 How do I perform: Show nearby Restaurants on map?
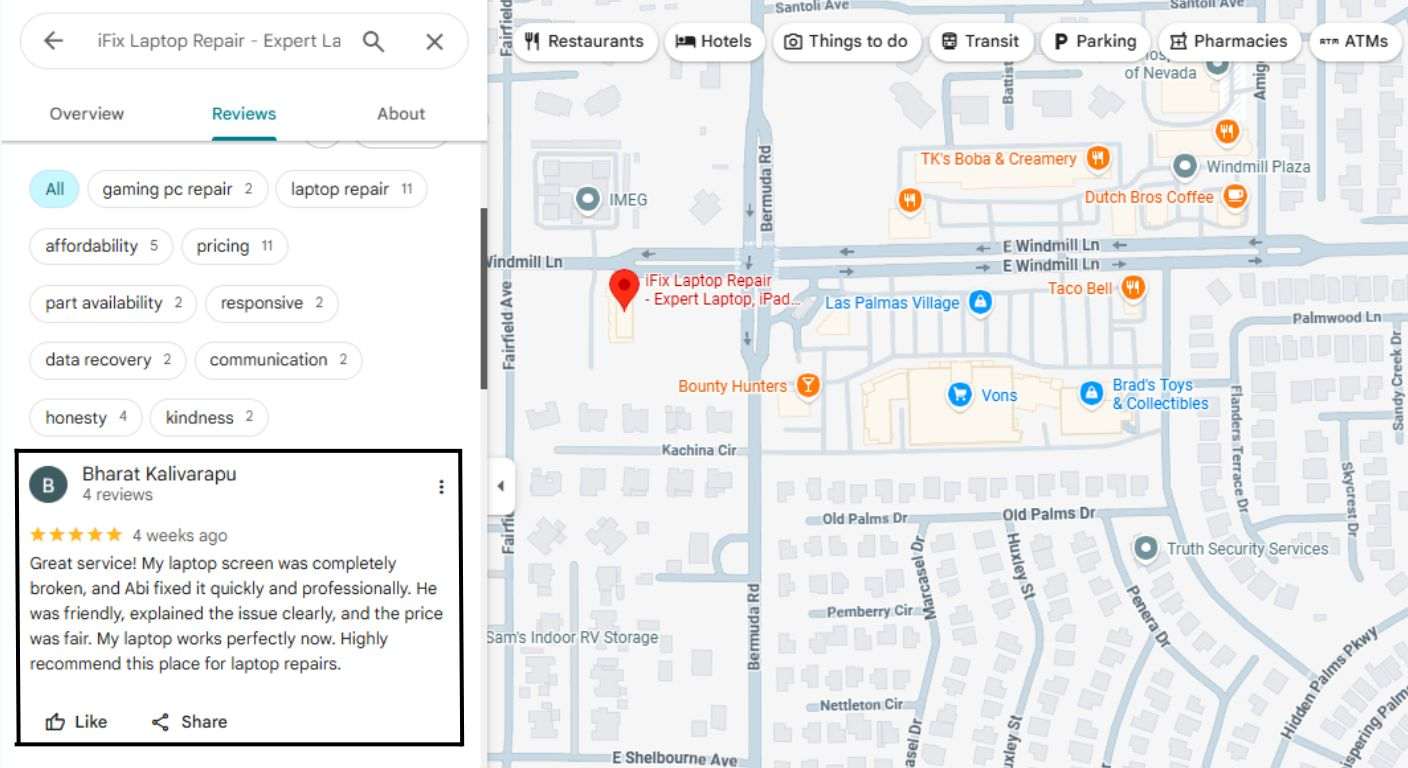[584, 41]
